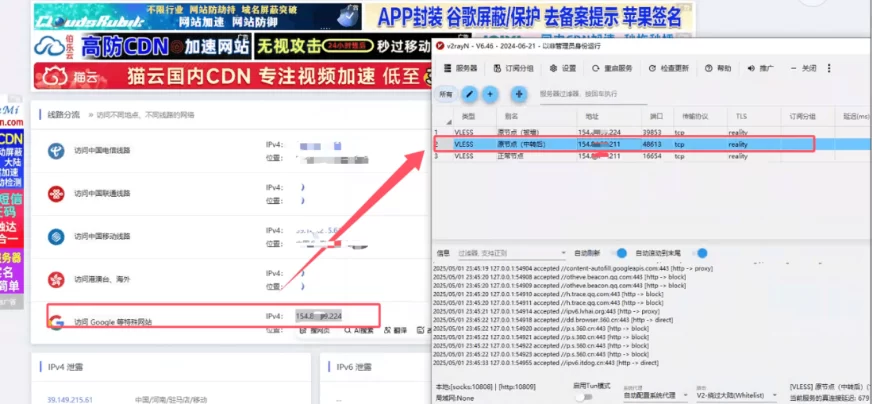Click 重启服务 in the v2rayN toolbar
Viewport: 873px width, 404px height.
tap(612, 68)
